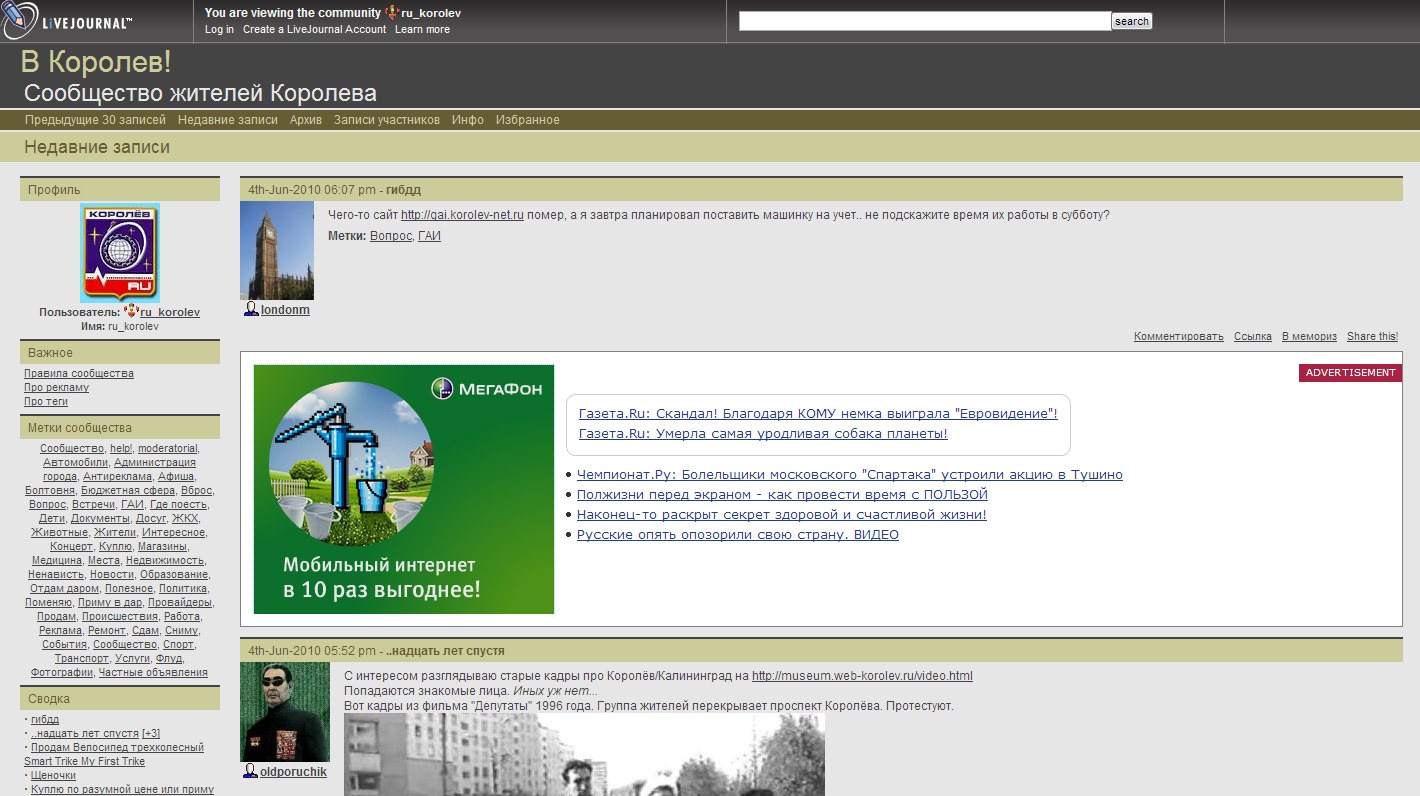Click the MegaFon advertisement banner
The image size is (1420, 796).
[x=403, y=489]
